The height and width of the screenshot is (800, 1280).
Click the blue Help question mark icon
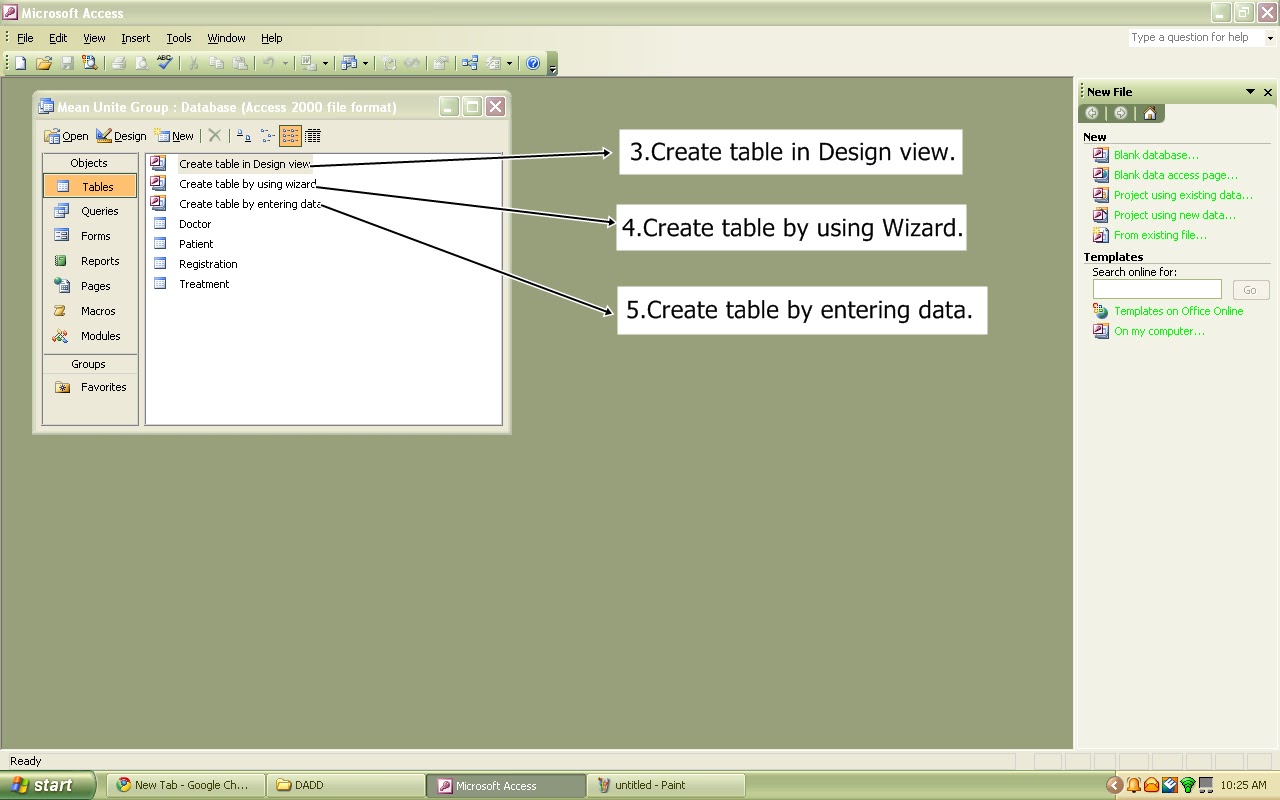[x=533, y=63]
